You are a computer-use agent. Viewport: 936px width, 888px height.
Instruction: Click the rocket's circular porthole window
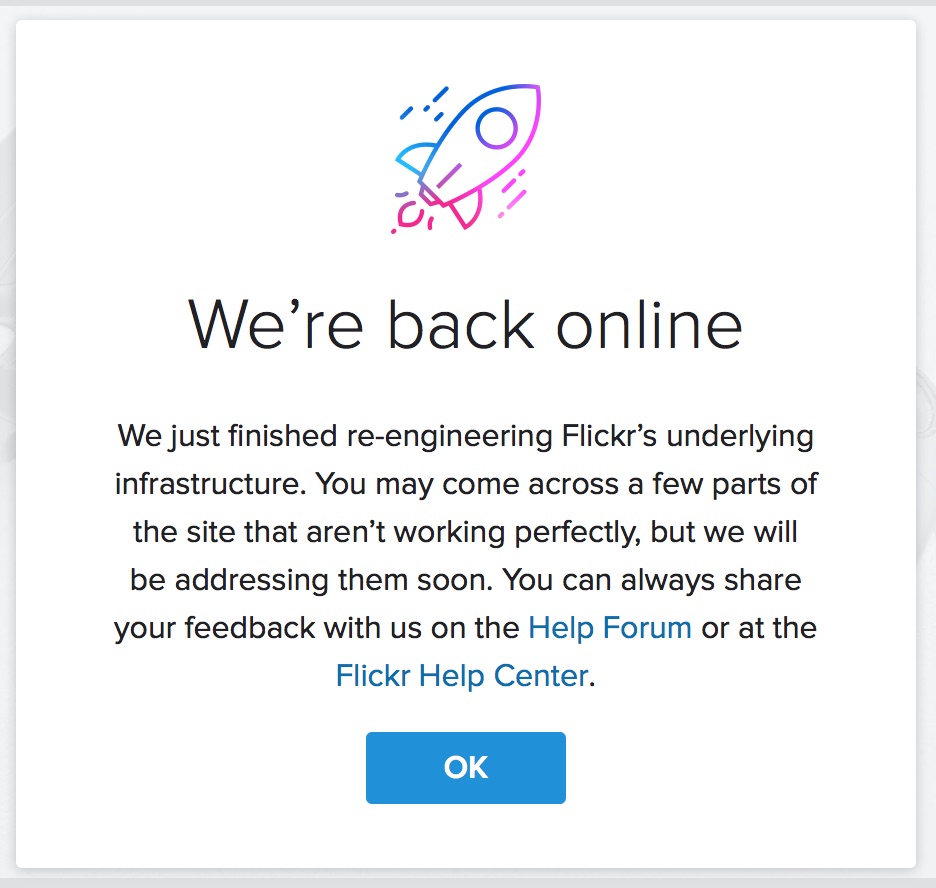pyautogui.click(x=496, y=127)
